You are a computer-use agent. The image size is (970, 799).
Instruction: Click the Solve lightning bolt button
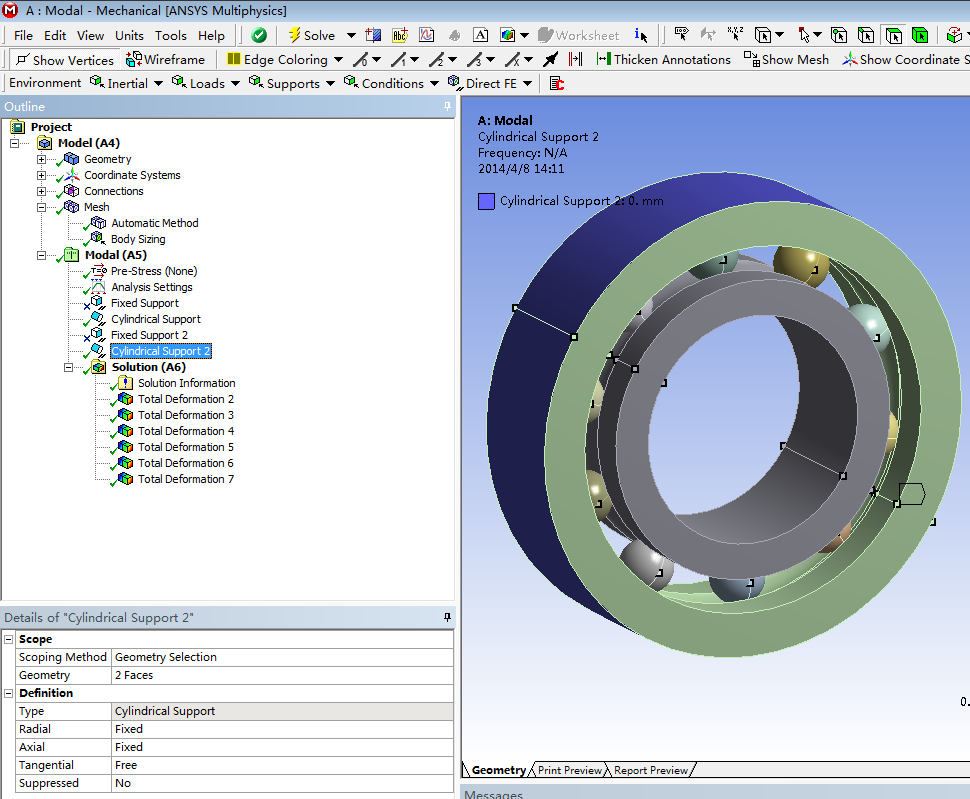(312, 35)
